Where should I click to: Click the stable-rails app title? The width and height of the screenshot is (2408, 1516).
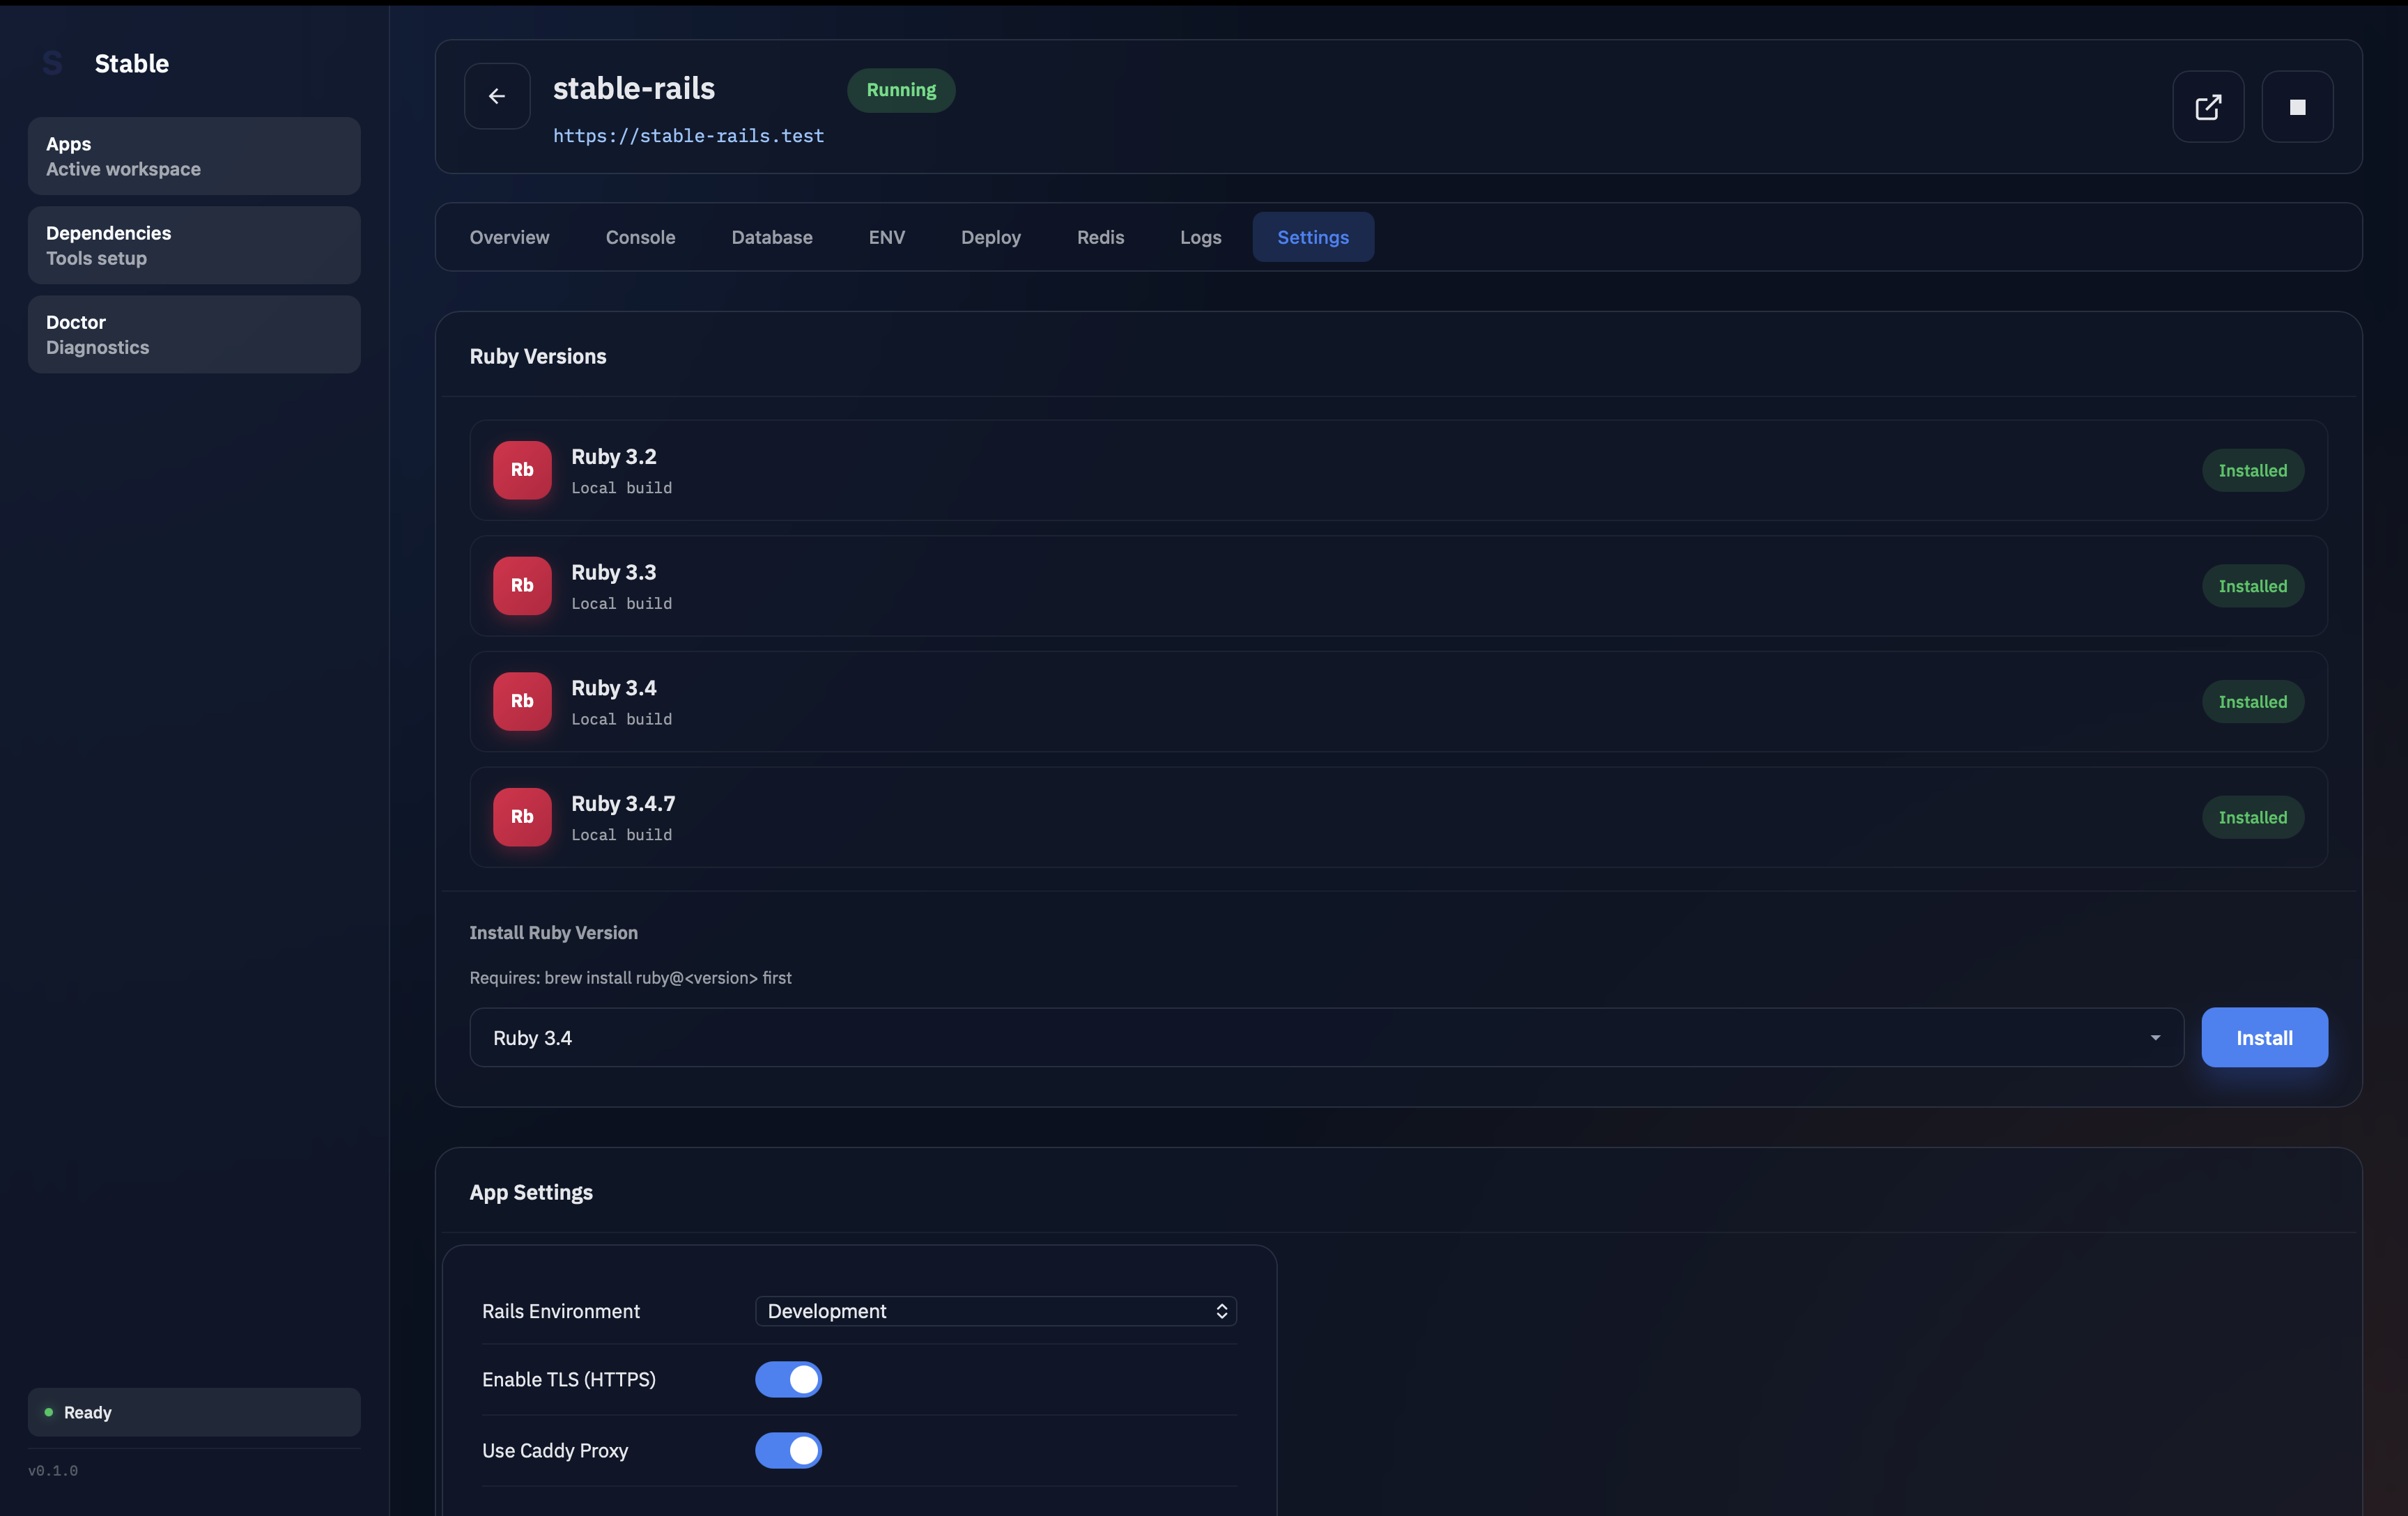point(634,88)
